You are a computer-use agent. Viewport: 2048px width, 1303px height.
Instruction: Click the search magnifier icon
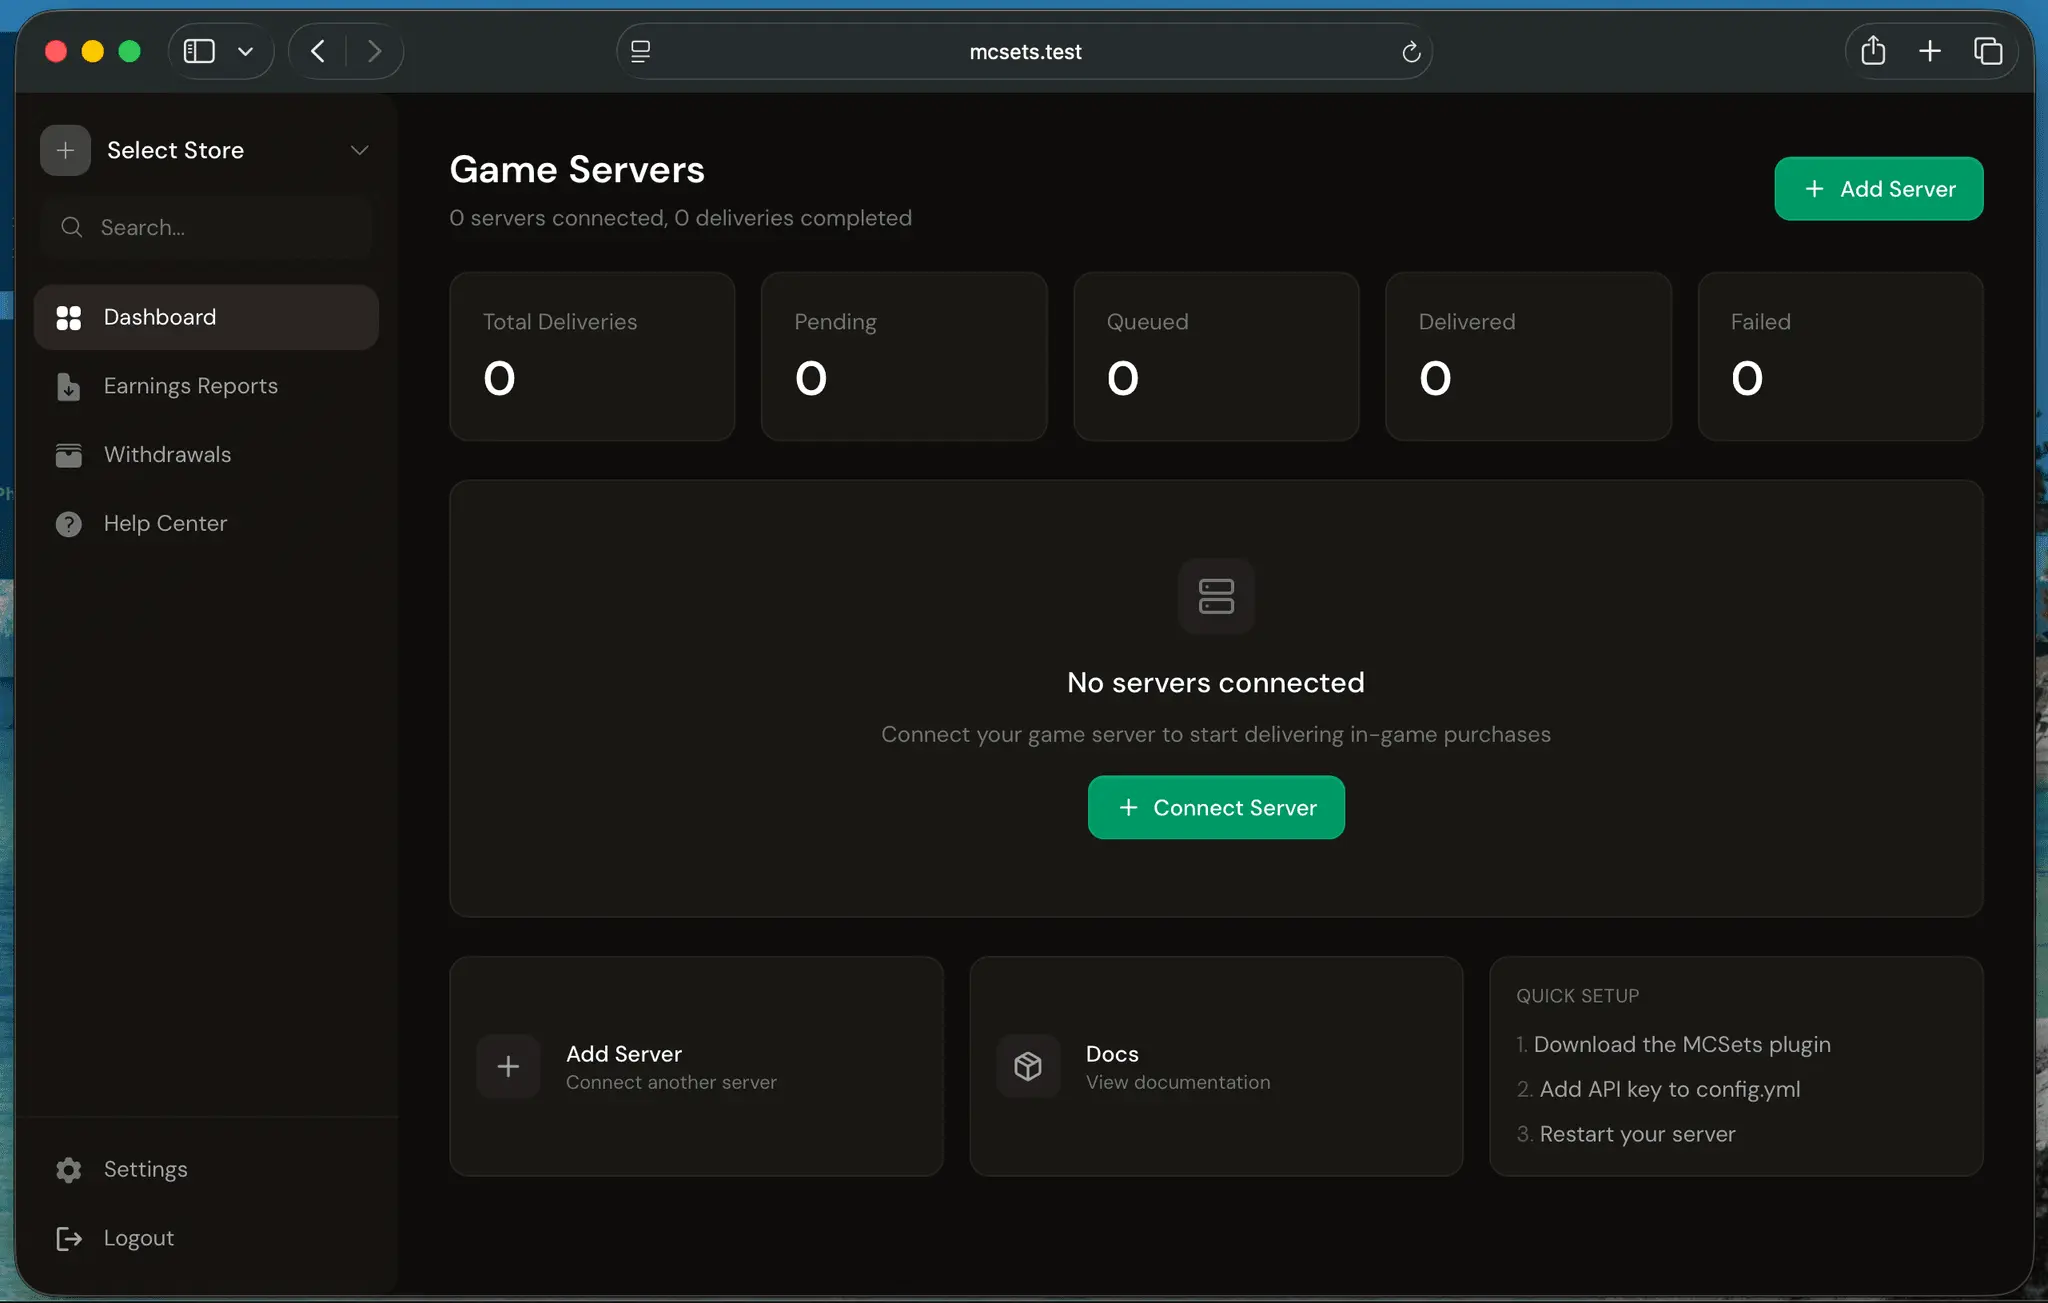pyautogui.click(x=71, y=227)
